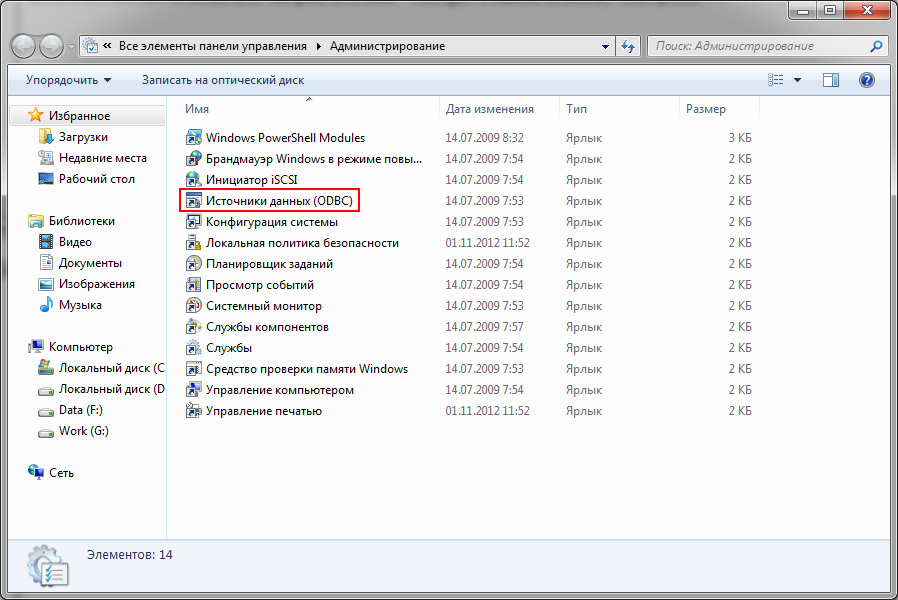Click the date 14.07.2009 8:32
This screenshot has width=898, height=600.
(x=485, y=138)
